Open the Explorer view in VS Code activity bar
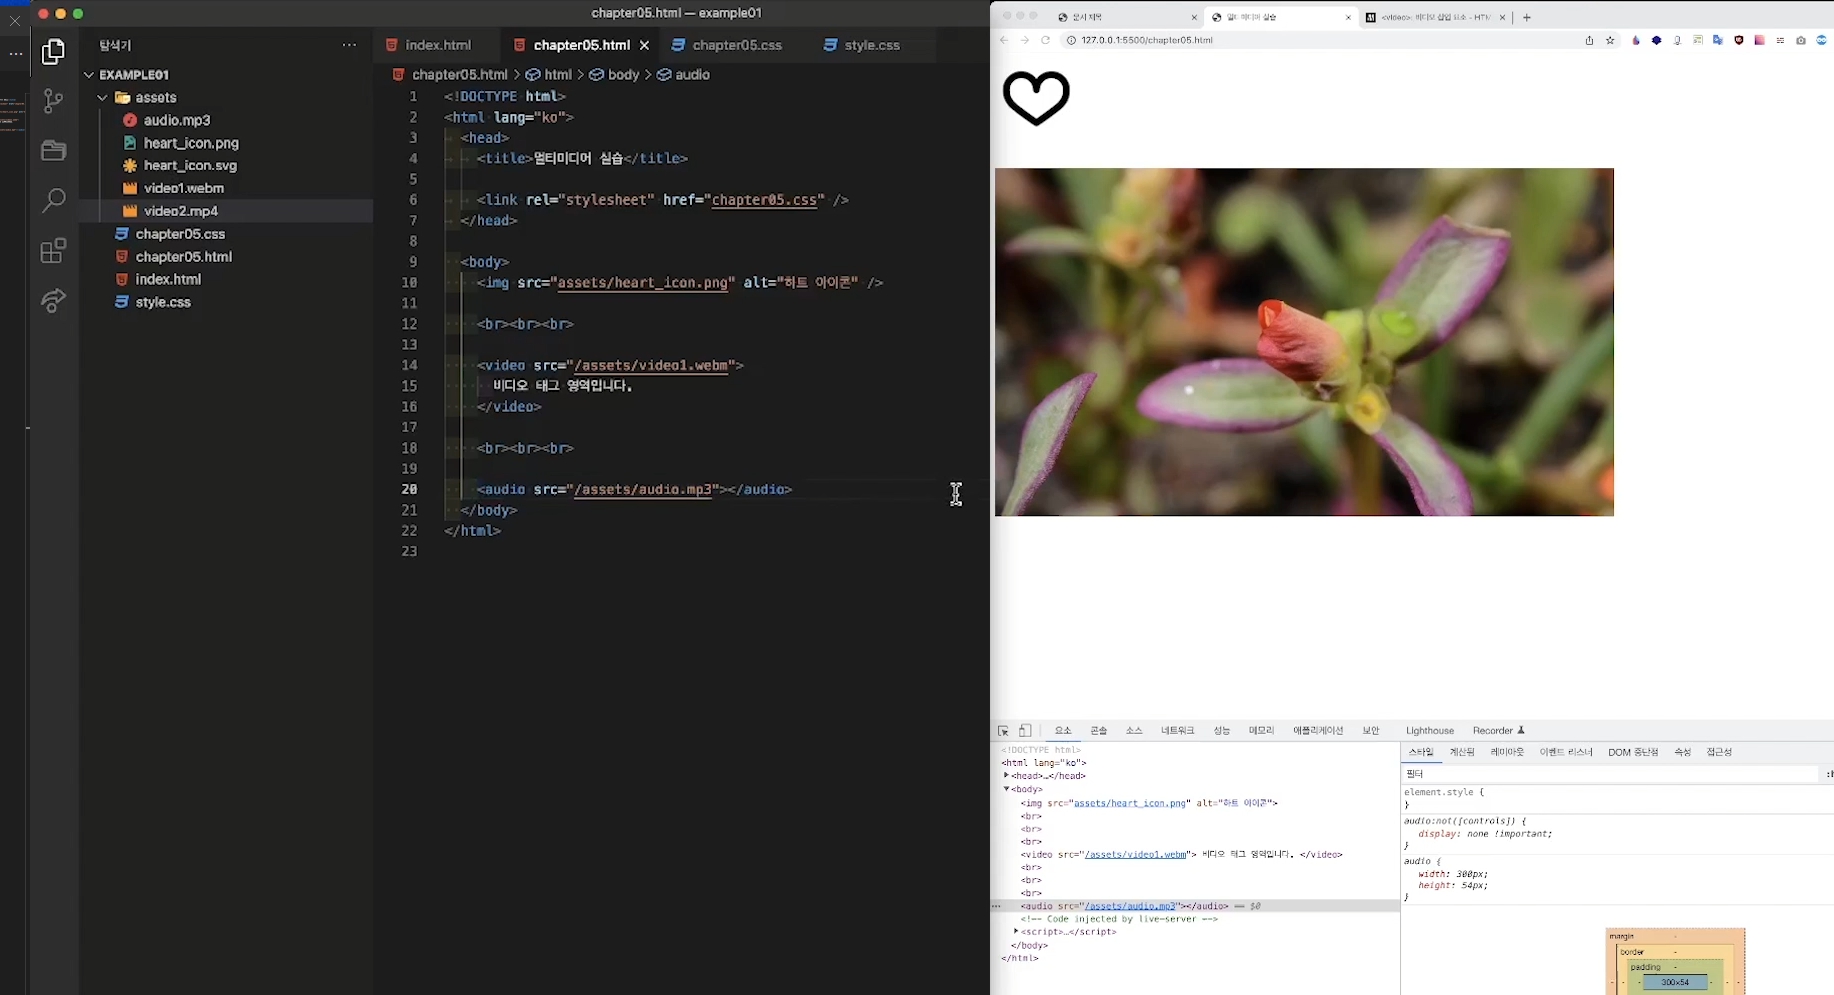1834x995 pixels. pos(53,51)
